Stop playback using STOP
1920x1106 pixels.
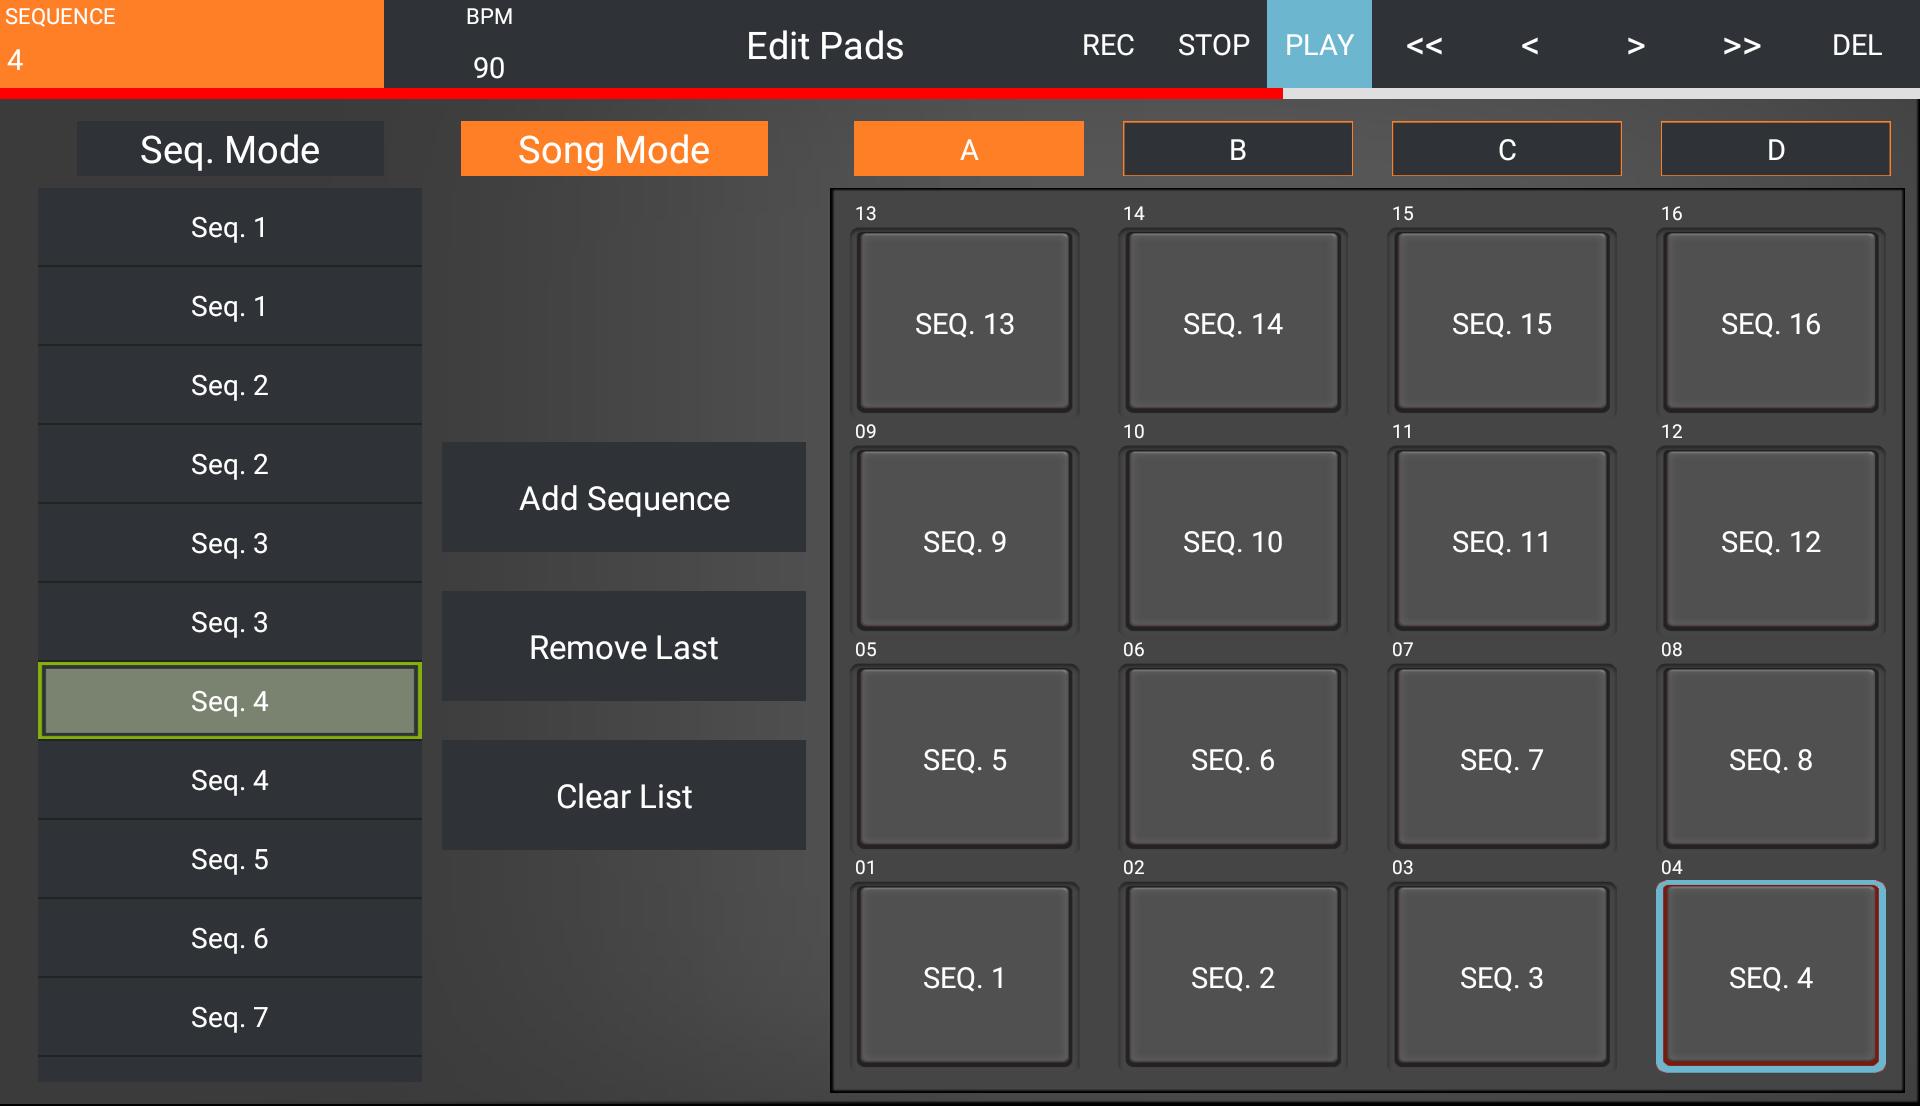(1213, 45)
